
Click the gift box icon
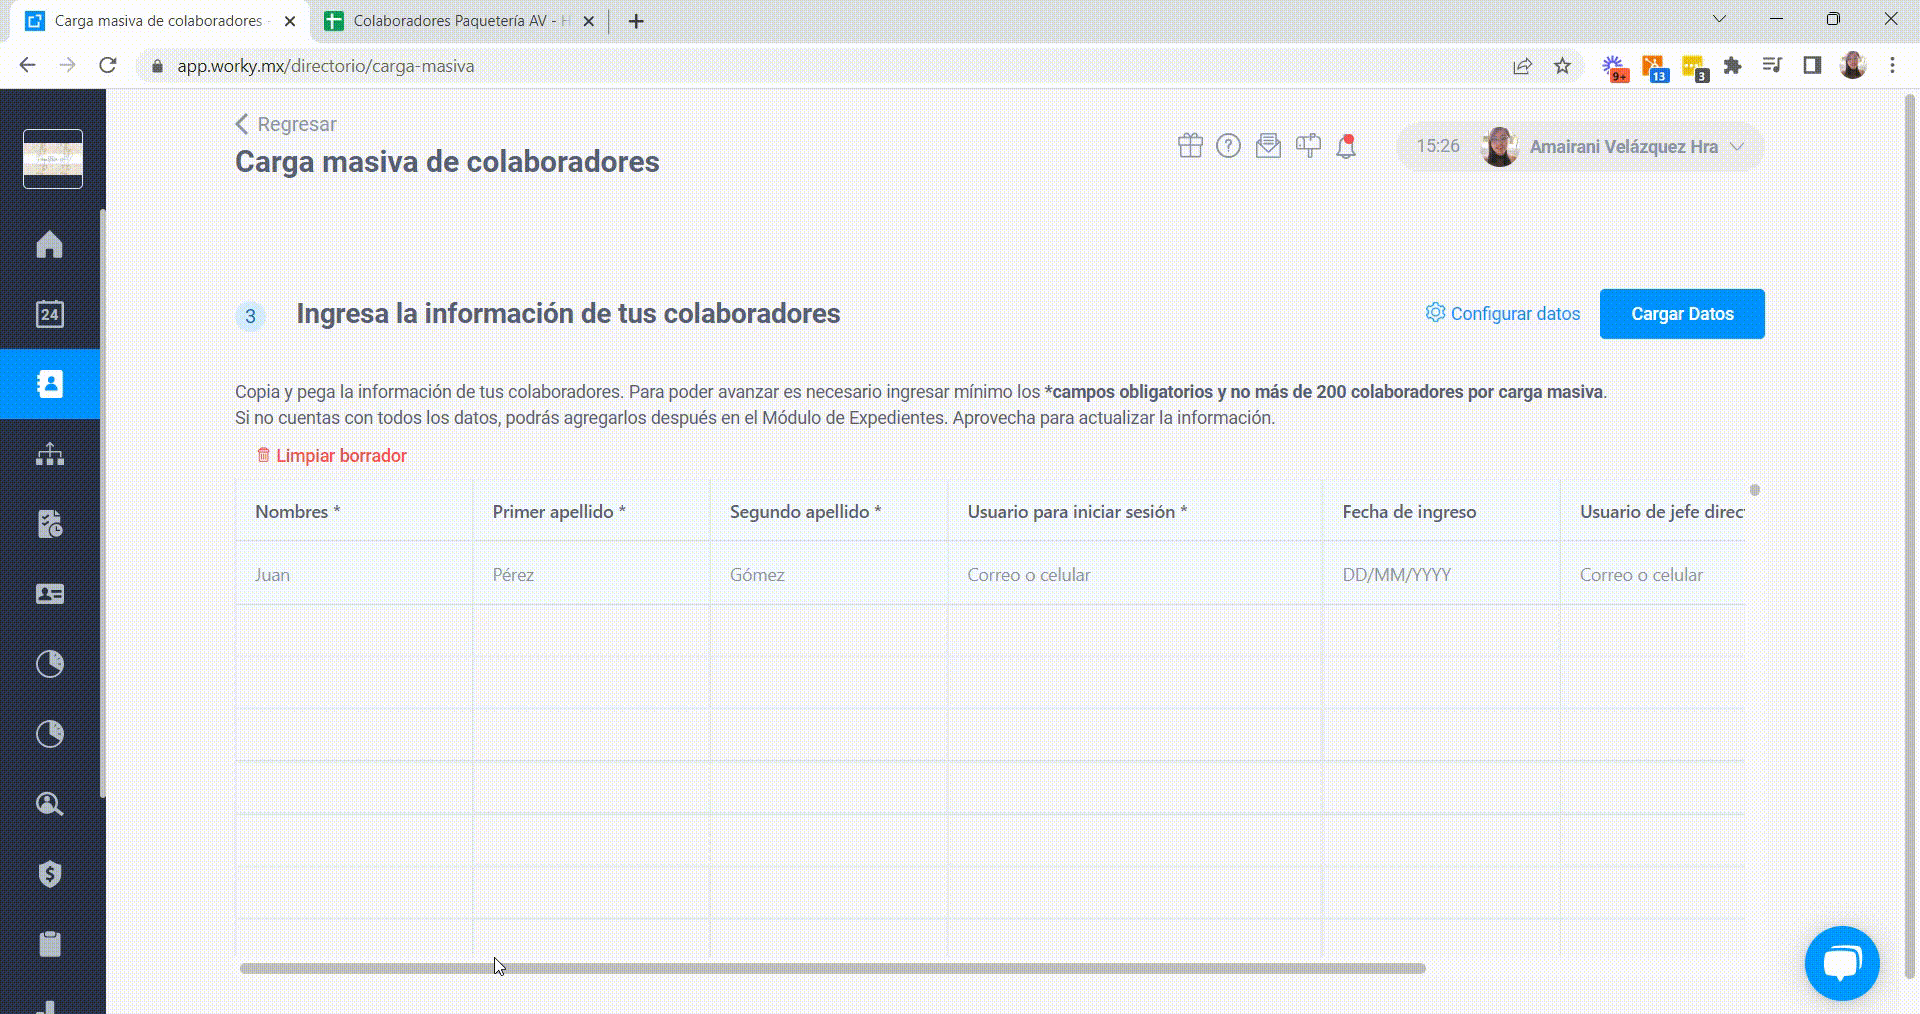(x=1190, y=146)
